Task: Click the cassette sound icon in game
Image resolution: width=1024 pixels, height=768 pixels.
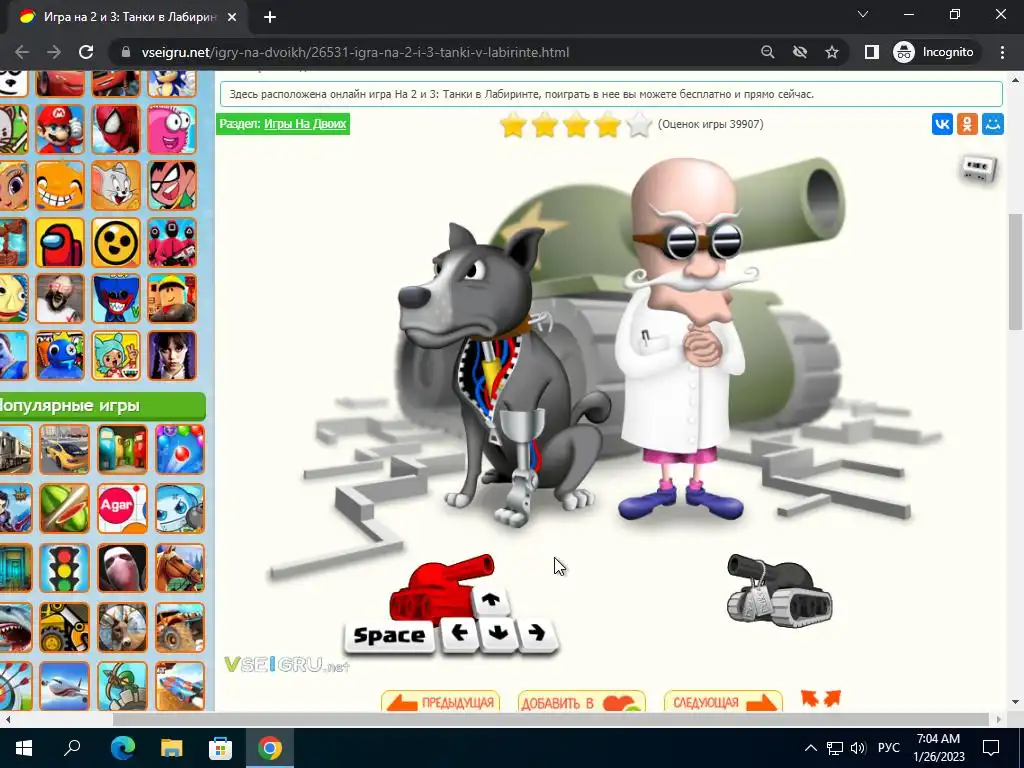Action: coord(979,170)
